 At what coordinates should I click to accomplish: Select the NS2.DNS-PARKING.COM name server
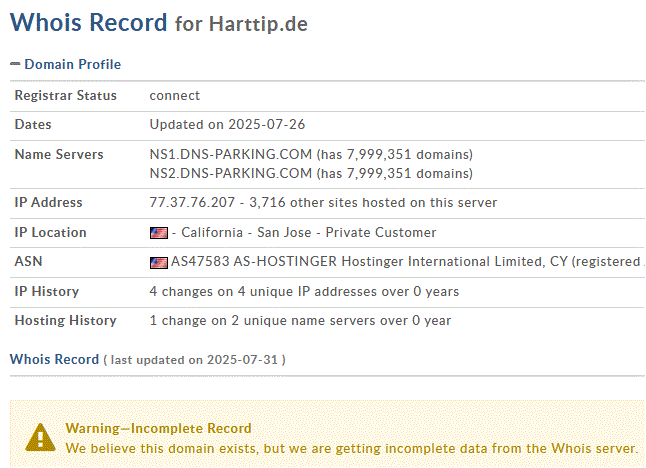pos(230,173)
